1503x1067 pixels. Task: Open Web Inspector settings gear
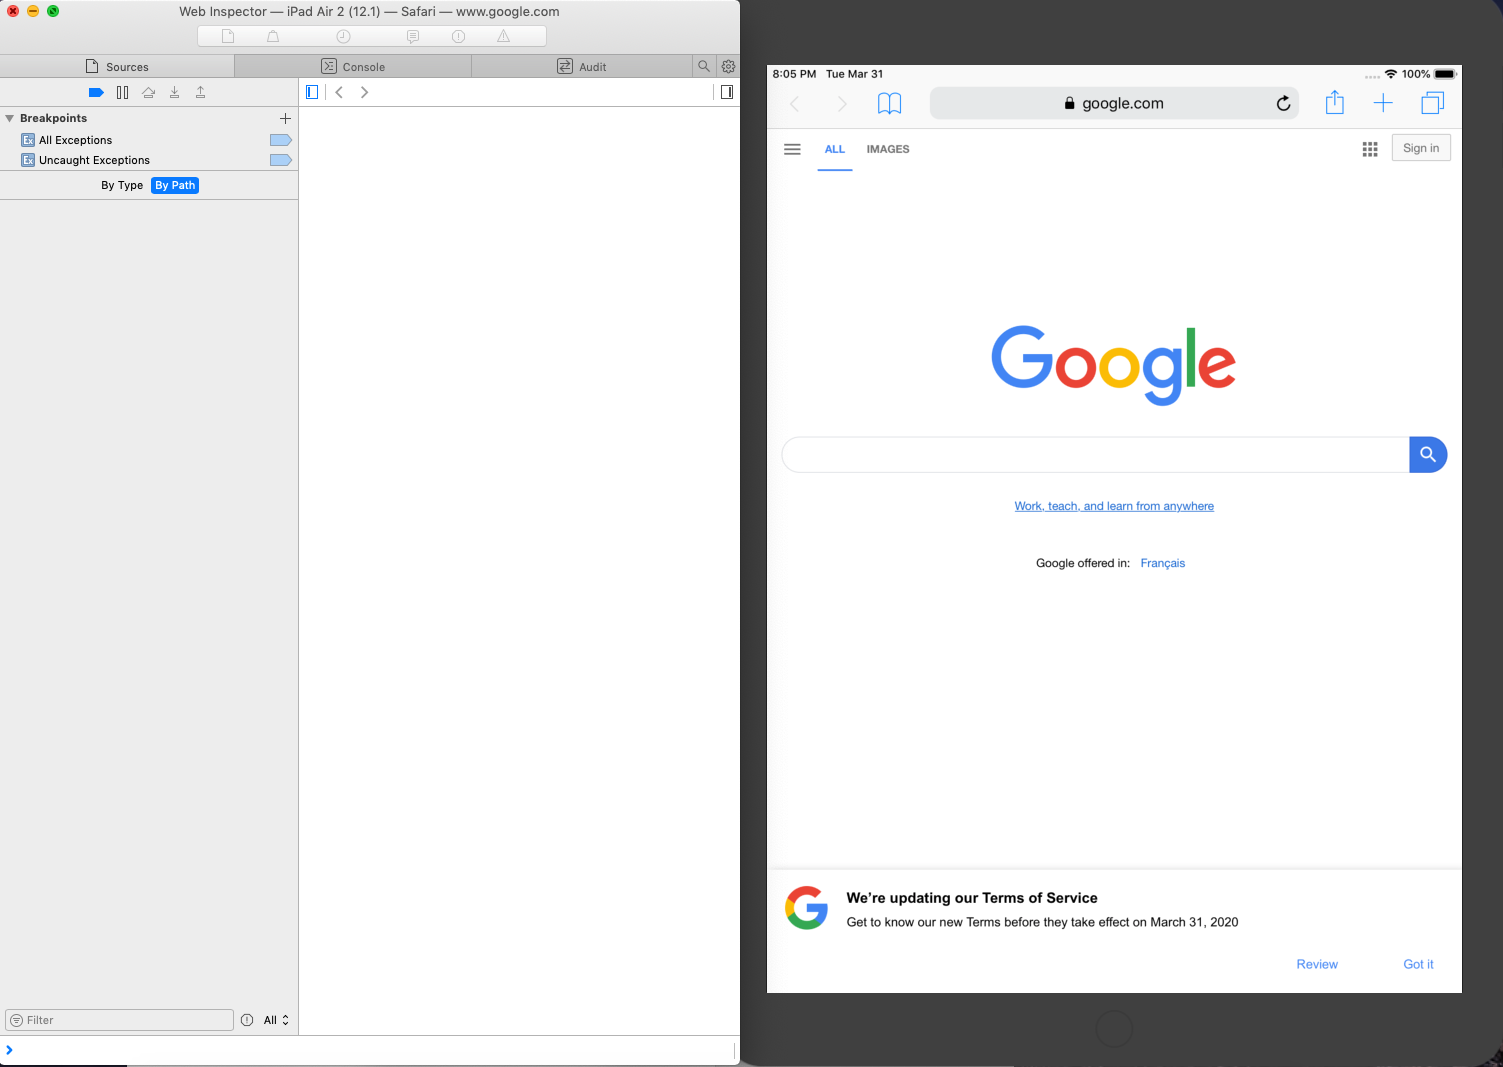pos(728,66)
